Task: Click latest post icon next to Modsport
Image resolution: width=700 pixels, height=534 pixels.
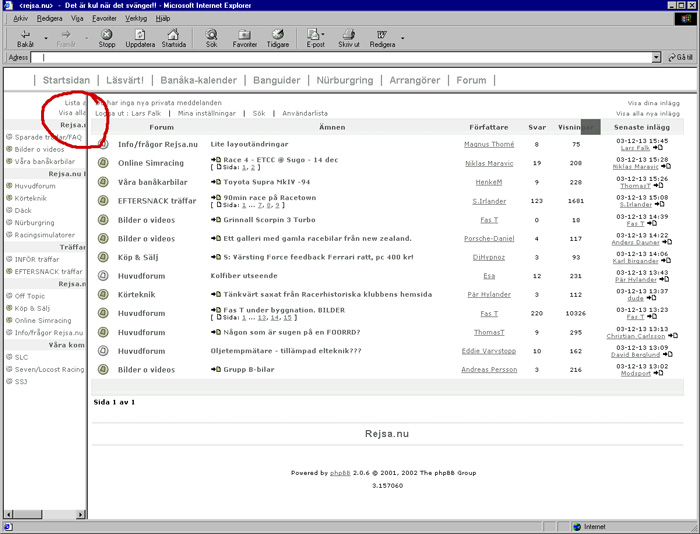Action: [658, 373]
